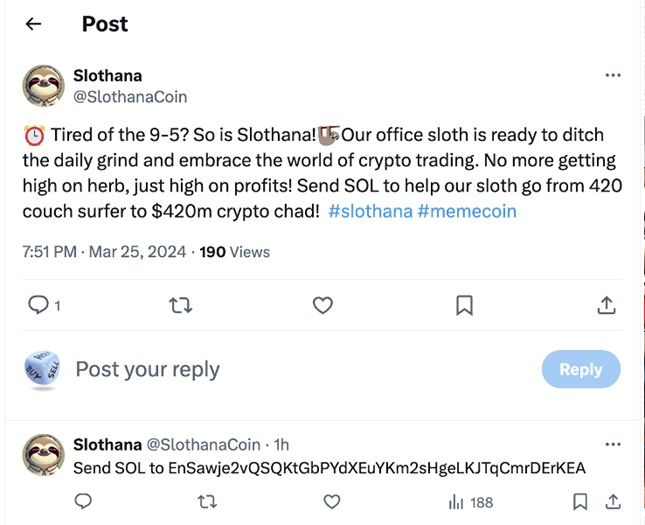Bookmark the Send SOL reply comment
Screen dimensions: 645x525
pos(581,501)
